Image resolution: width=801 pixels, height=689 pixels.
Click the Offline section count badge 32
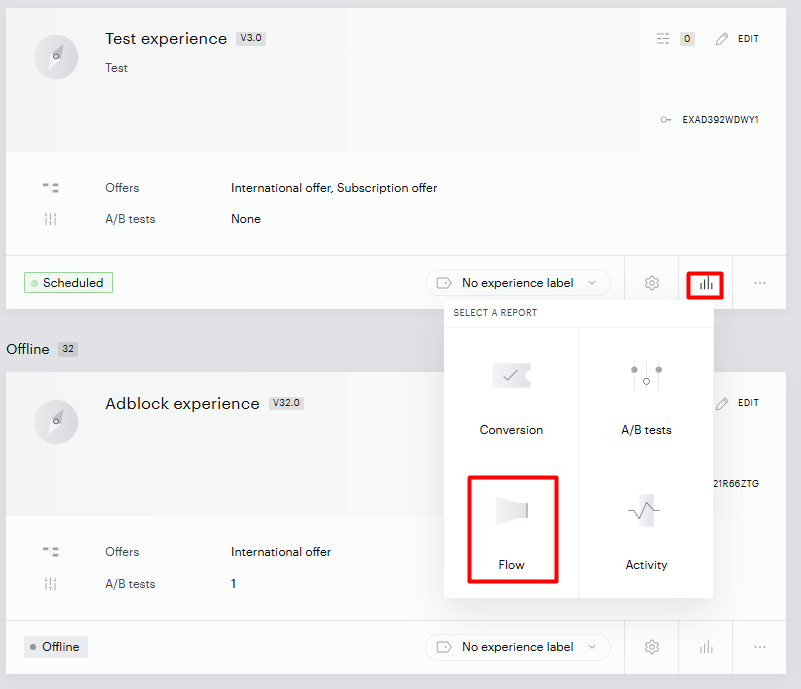tap(68, 349)
